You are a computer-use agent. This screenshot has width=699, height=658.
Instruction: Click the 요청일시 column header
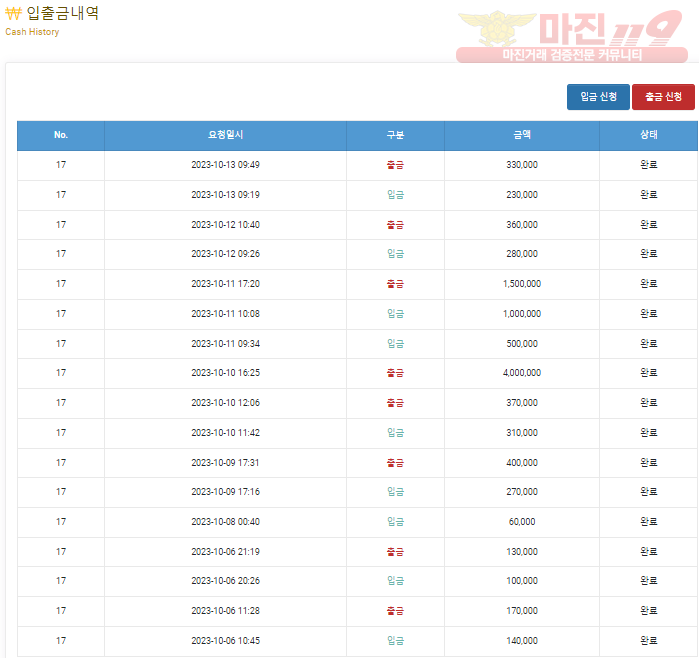coord(225,135)
